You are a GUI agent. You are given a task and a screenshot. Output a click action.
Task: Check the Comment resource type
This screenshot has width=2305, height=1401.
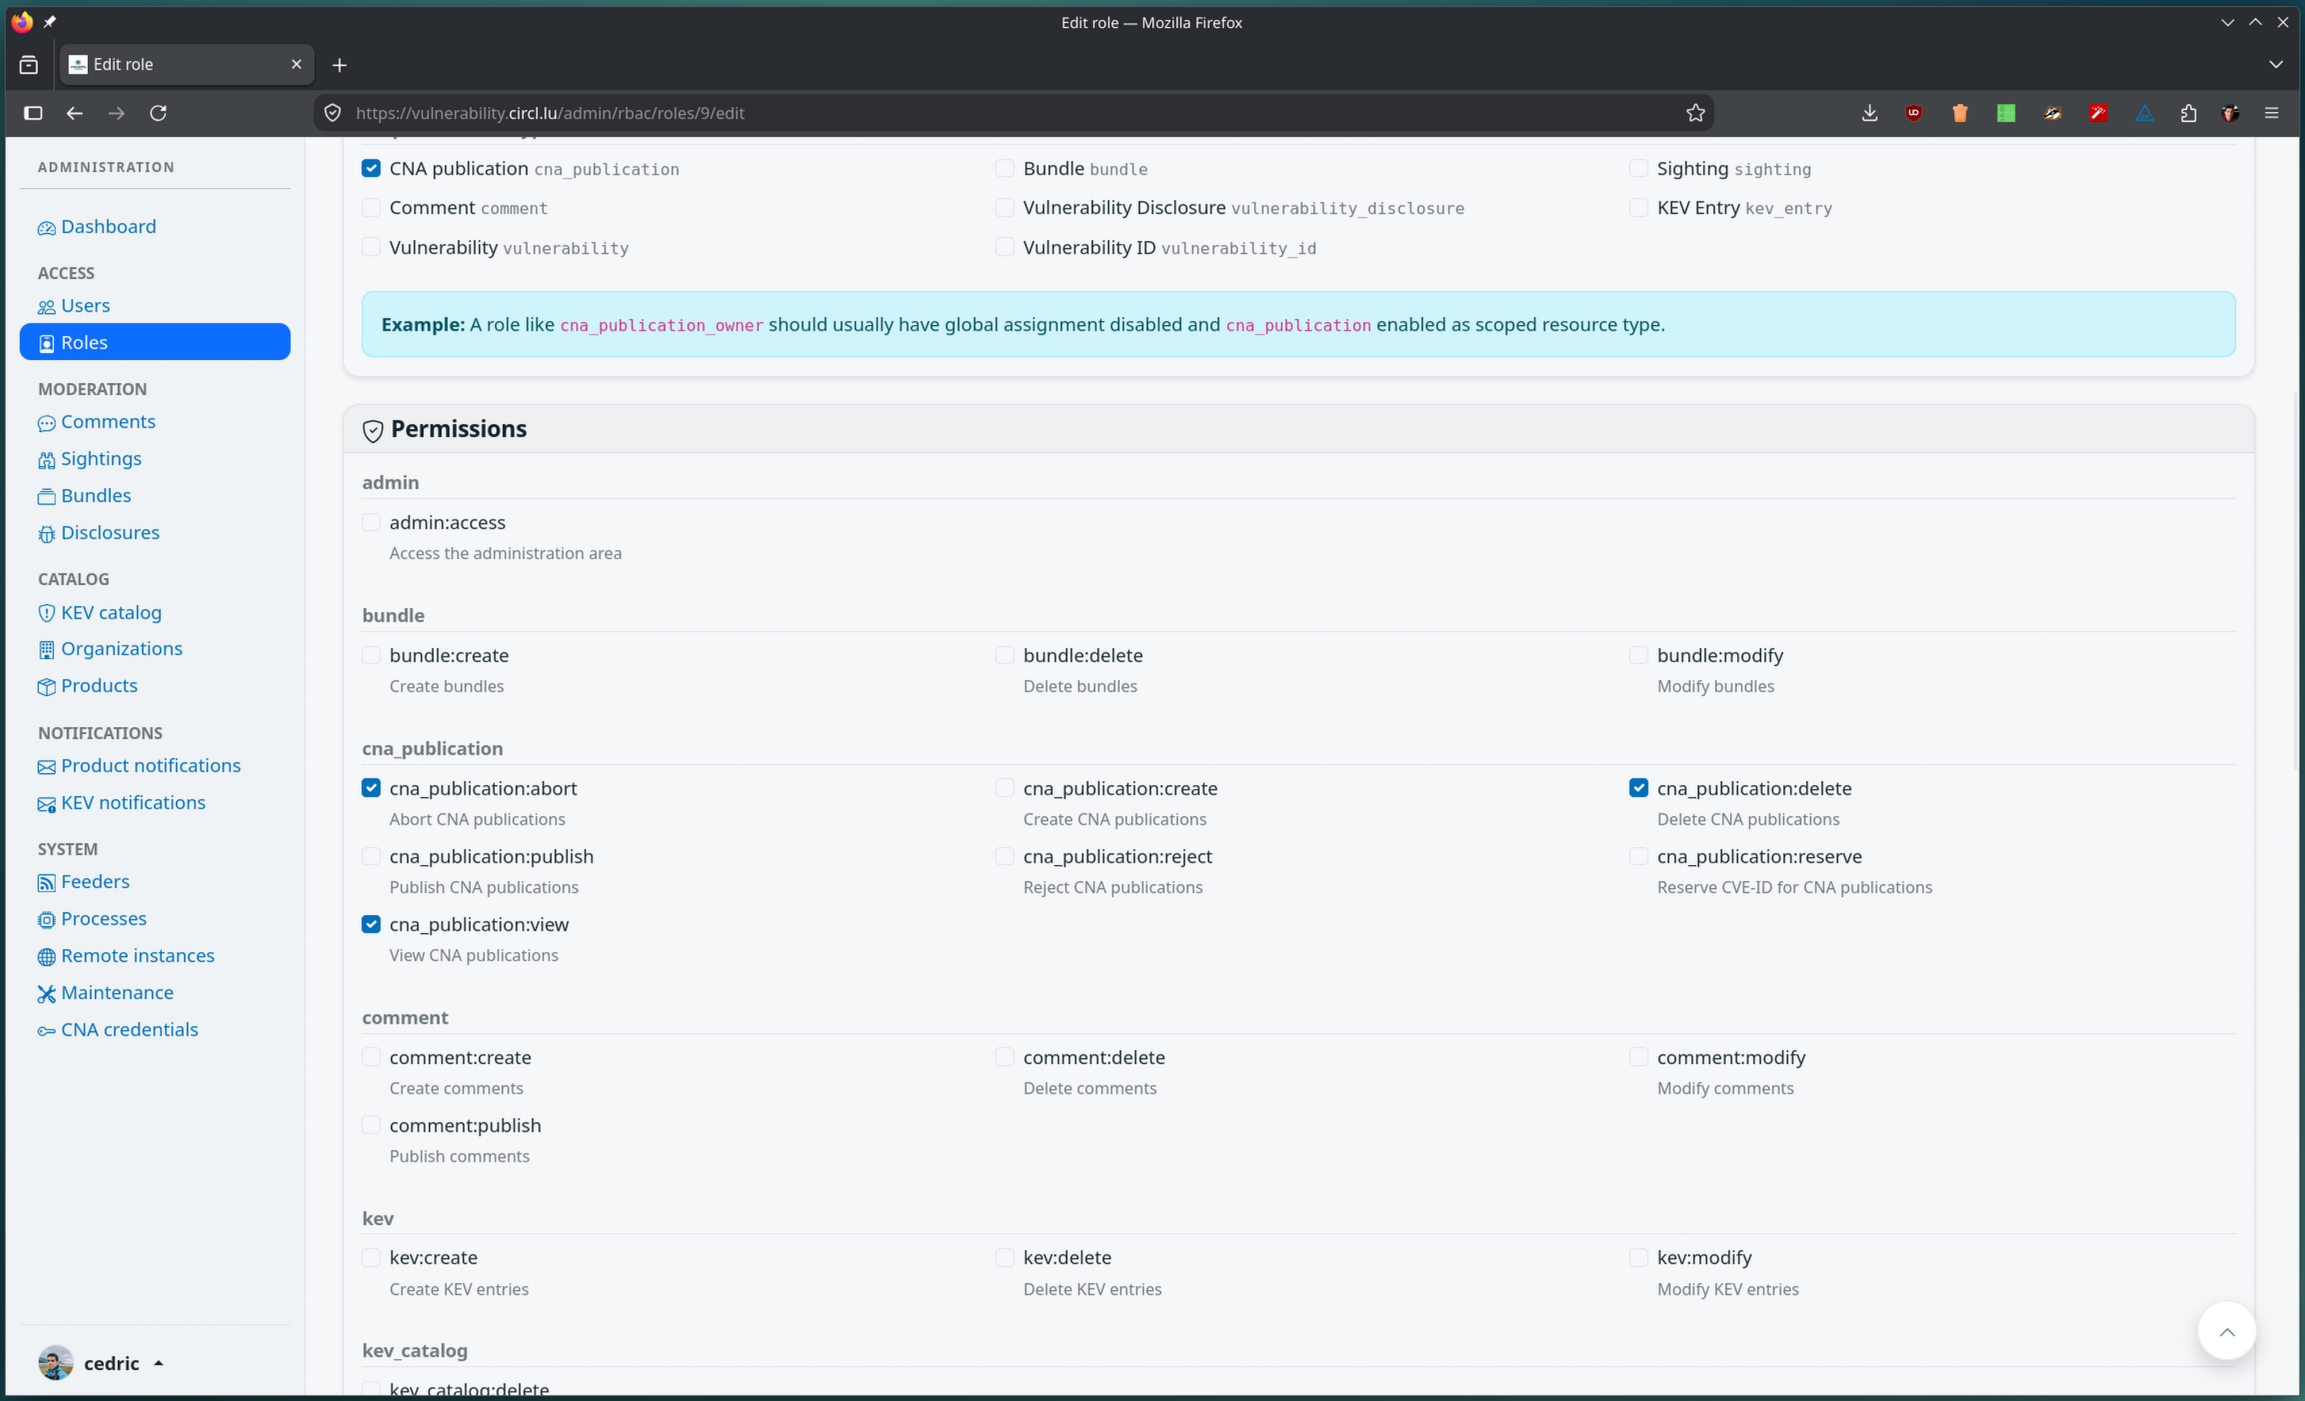pos(371,207)
